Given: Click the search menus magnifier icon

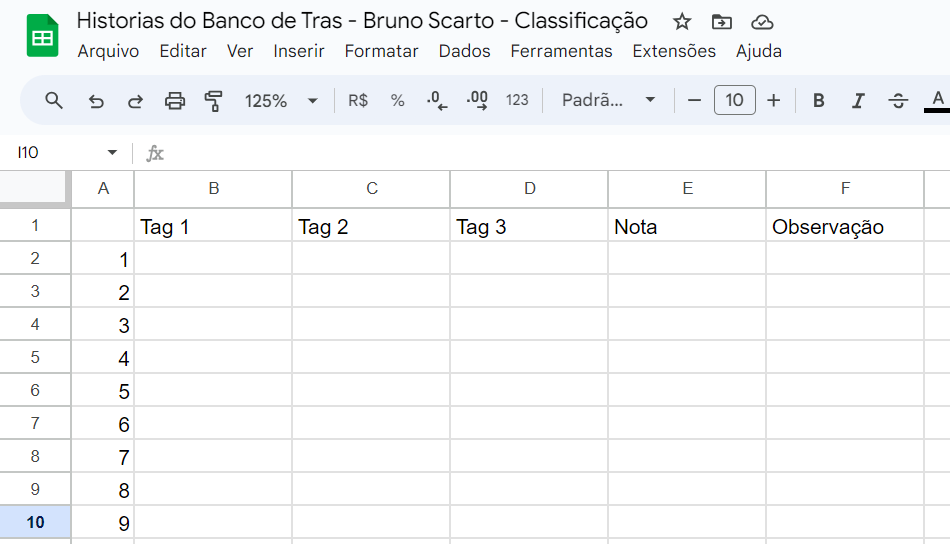Looking at the screenshot, I should coord(54,101).
